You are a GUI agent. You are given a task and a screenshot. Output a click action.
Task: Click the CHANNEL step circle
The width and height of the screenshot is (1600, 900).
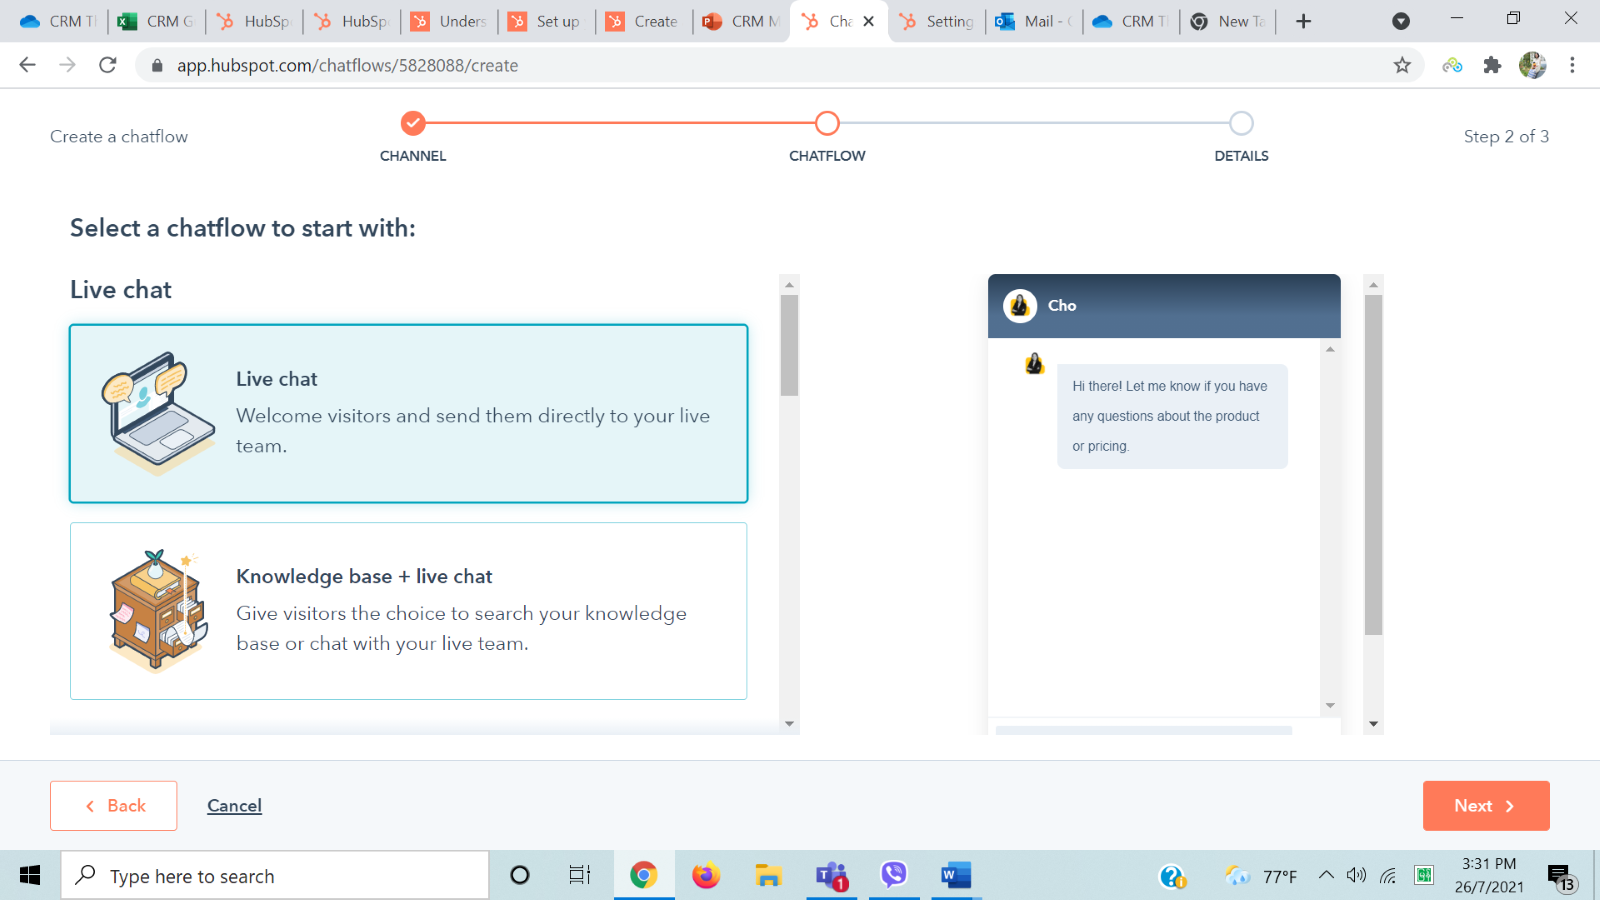tap(413, 123)
